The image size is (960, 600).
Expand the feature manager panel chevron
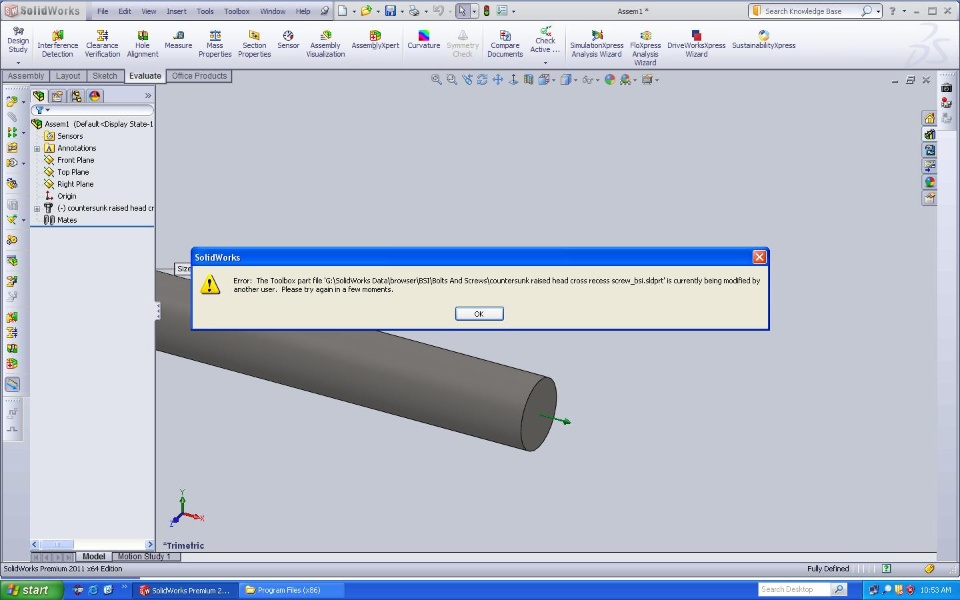tap(148, 96)
